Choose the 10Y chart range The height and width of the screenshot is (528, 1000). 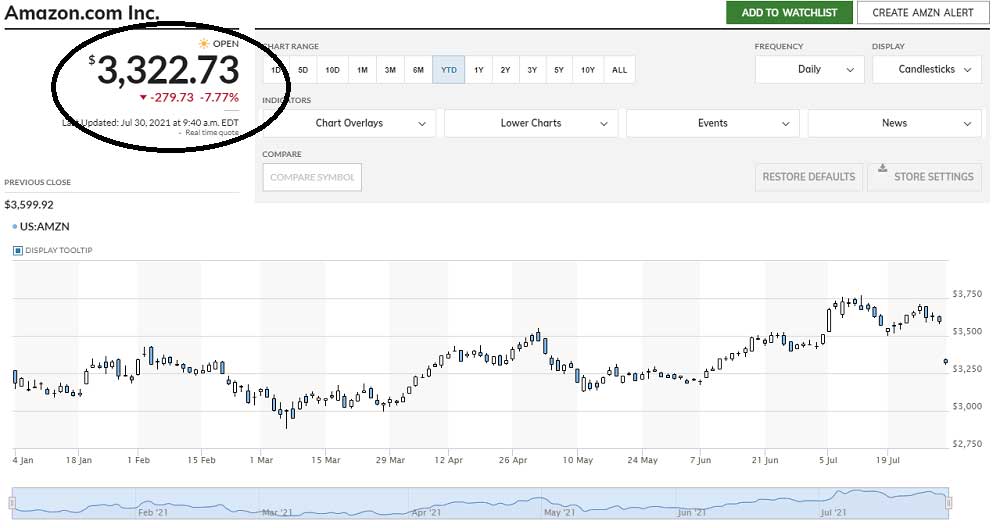click(x=587, y=70)
